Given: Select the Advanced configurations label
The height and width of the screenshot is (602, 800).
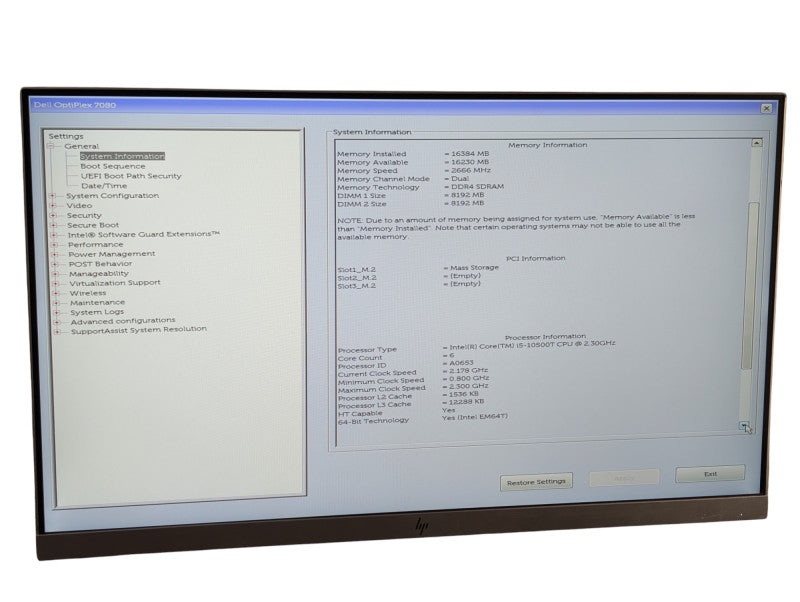Looking at the screenshot, I should point(123,321).
